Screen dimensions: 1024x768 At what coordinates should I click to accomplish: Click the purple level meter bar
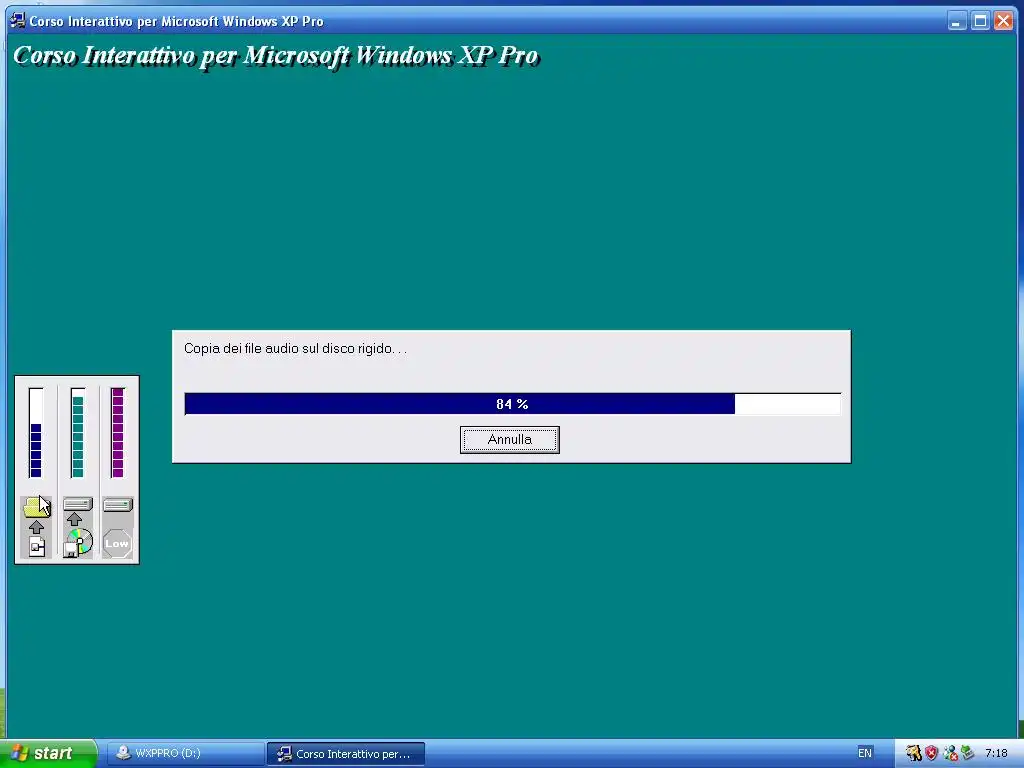[118, 432]
